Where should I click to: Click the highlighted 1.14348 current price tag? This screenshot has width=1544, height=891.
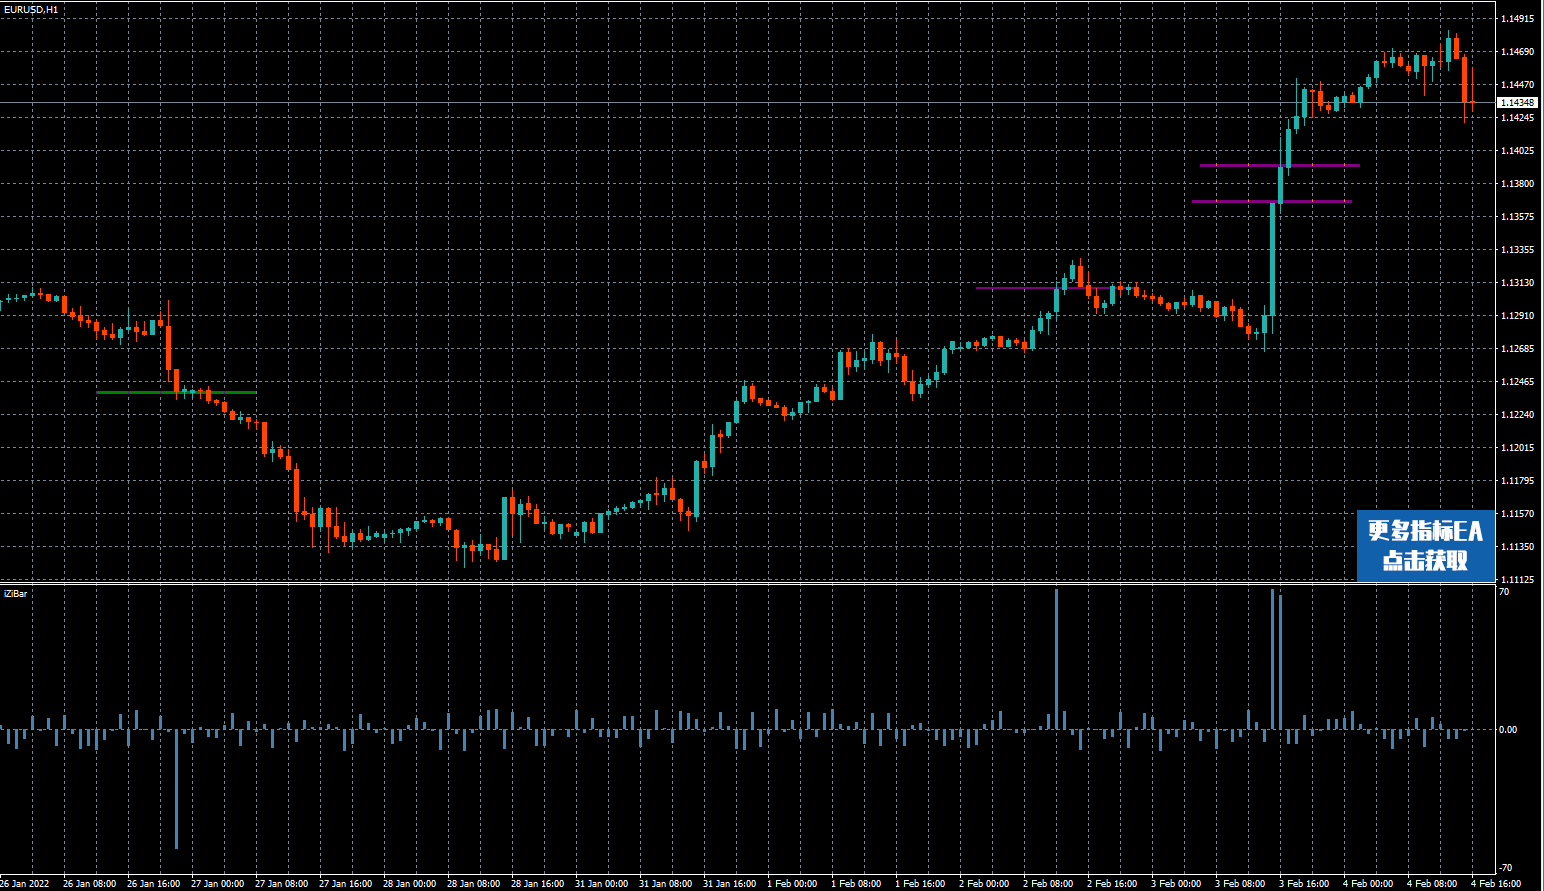click(1517, 103)
